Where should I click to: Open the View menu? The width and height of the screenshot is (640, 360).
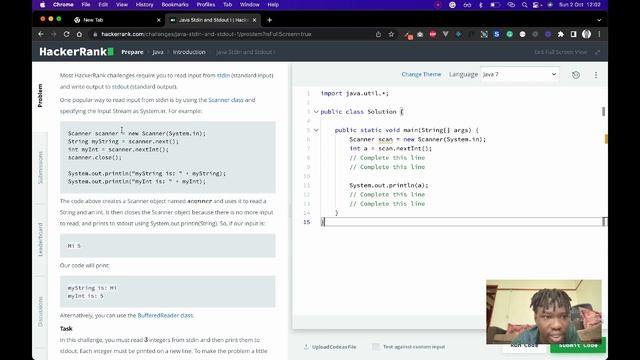(x=122, y=5)
